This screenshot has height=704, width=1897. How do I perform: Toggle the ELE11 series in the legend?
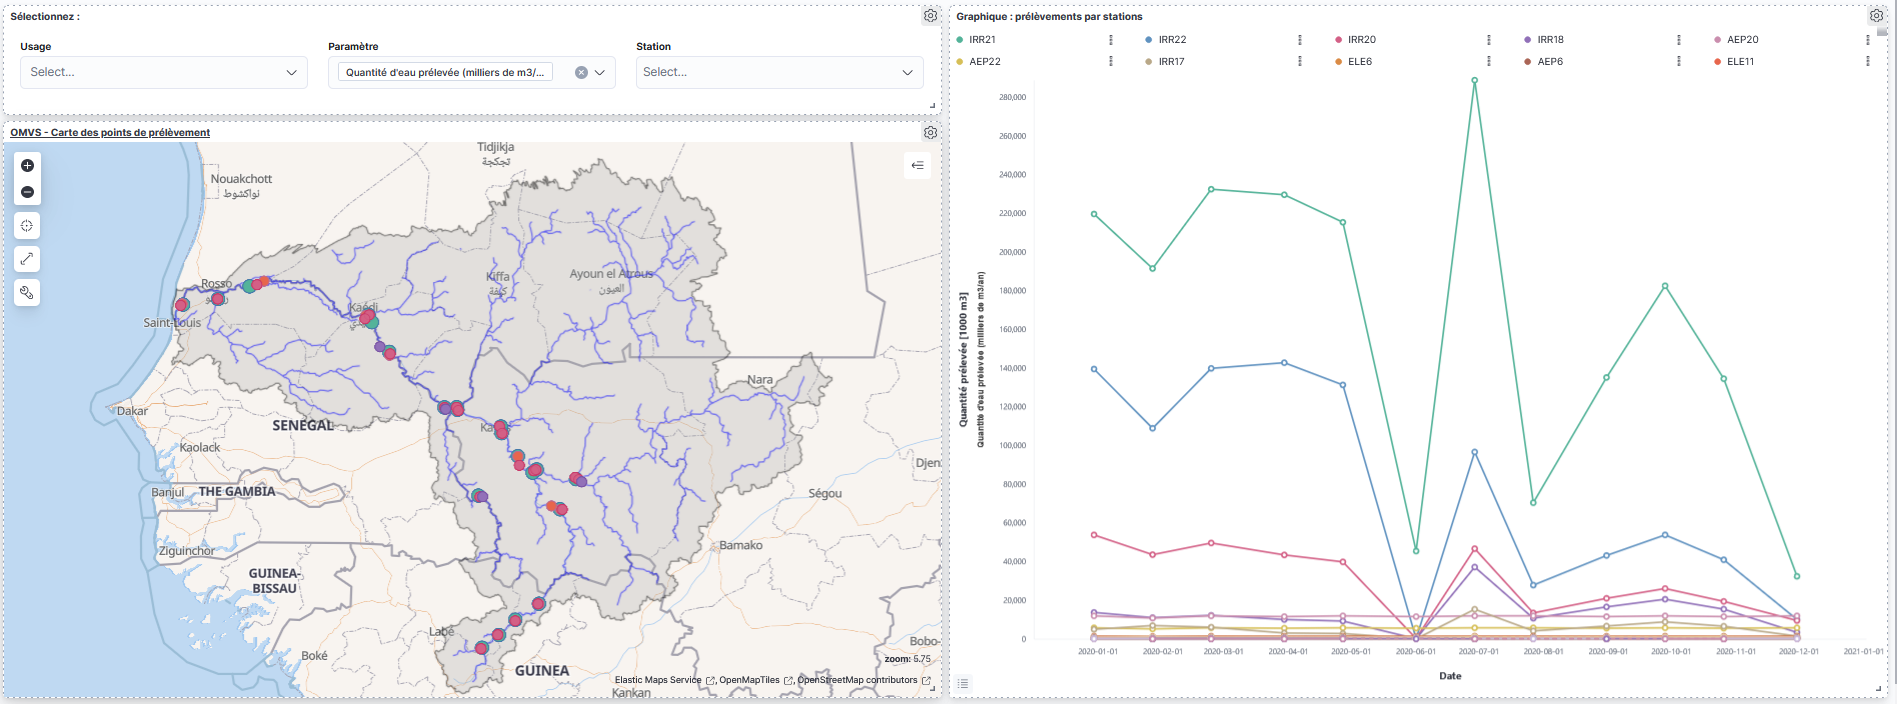tap(1740, 62)
